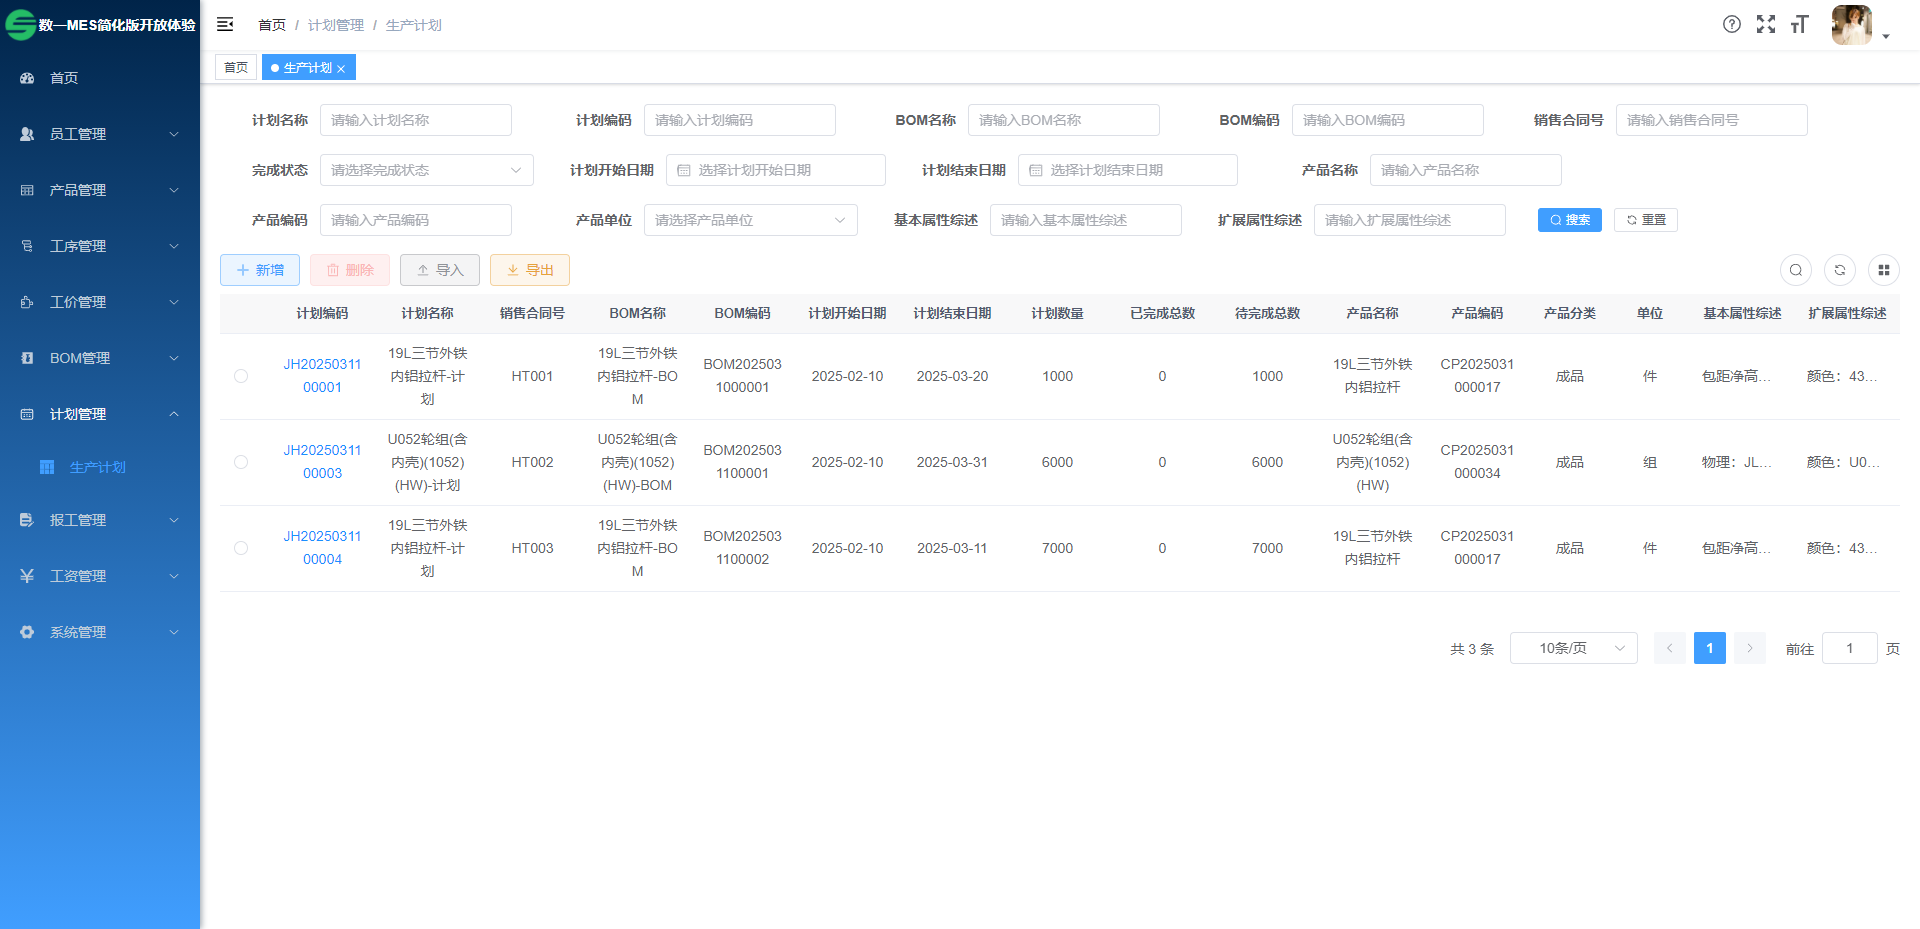
Task: Switch to the 首页 tab
Action: tap(236, 68)
